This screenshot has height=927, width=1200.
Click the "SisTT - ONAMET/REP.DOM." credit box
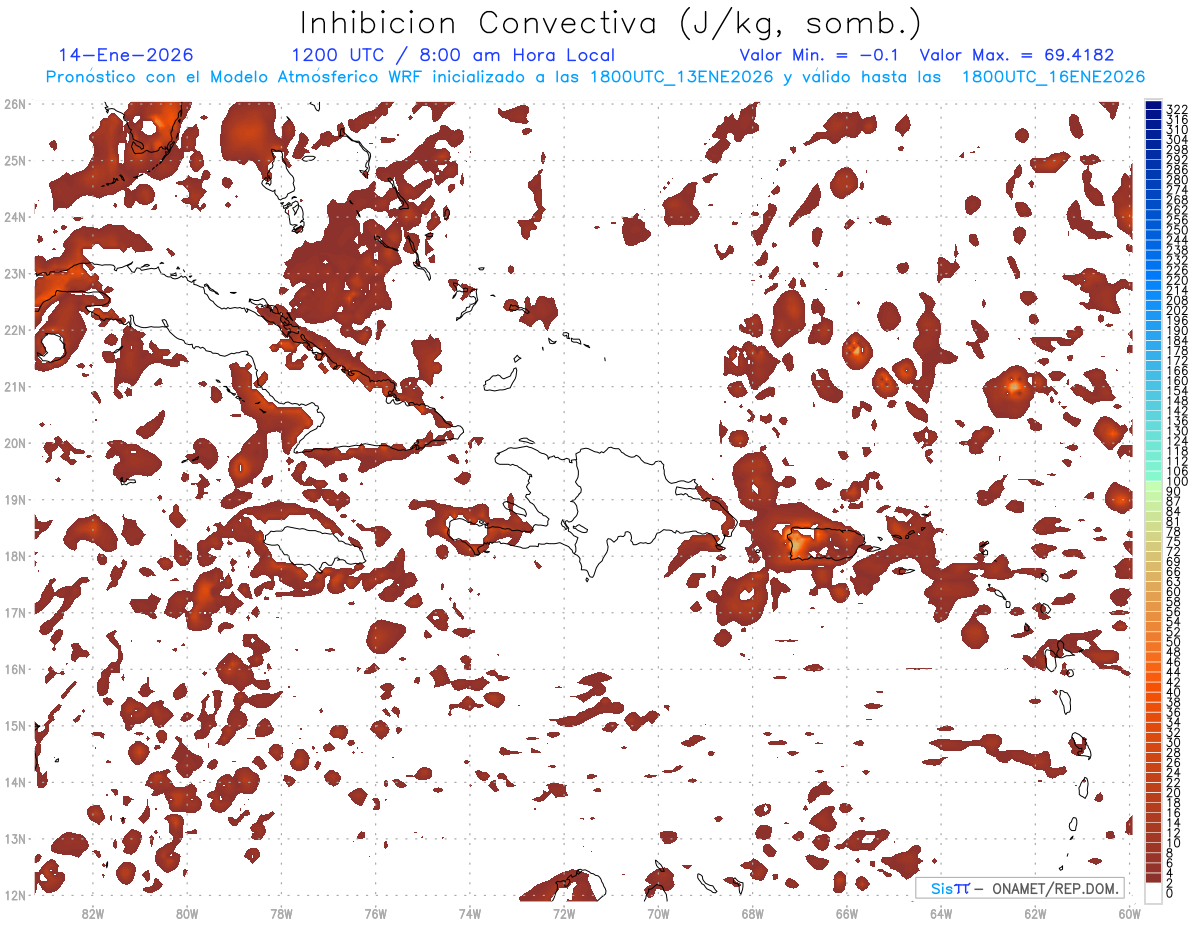[1020, 888]
